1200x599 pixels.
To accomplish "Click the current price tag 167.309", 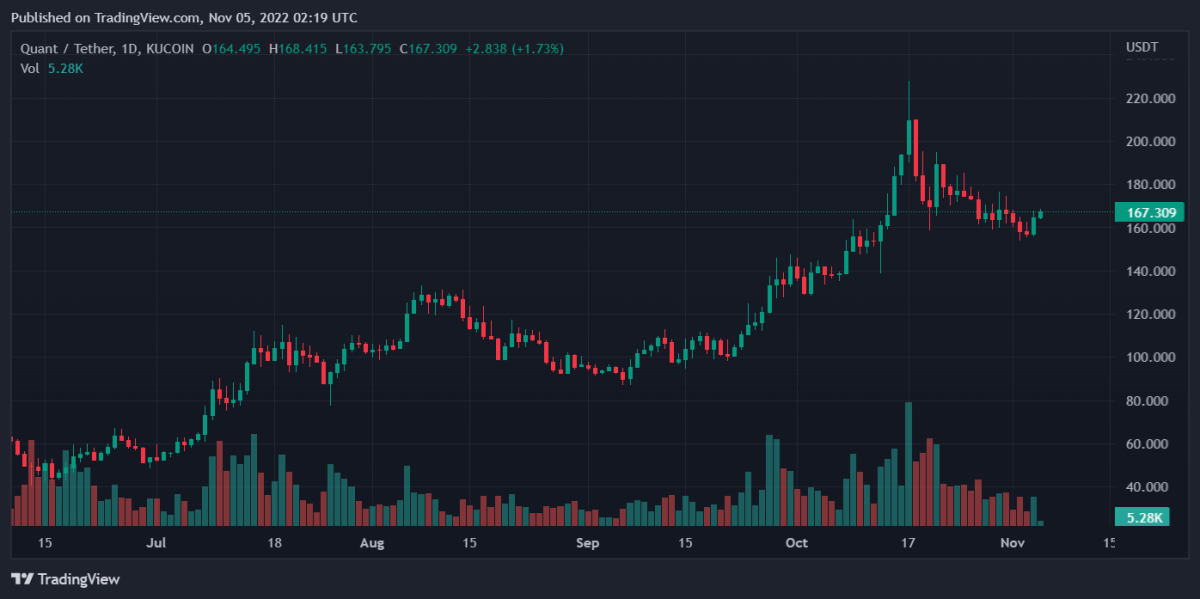I will coord(1149,212).
